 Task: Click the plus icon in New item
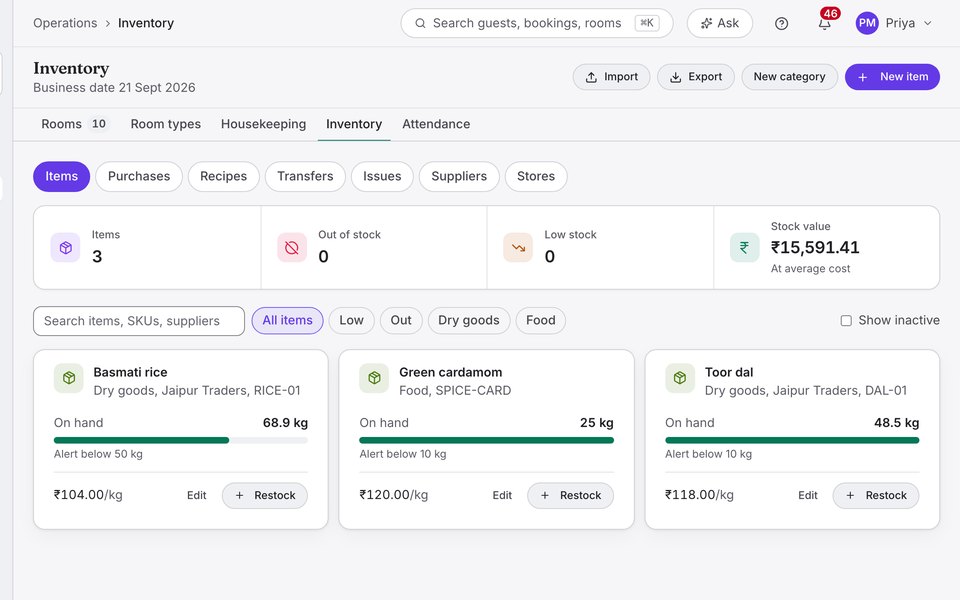863,77
